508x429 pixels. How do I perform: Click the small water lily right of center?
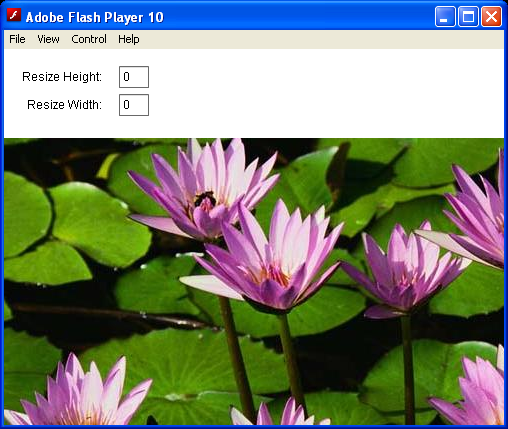coord(405,270)
